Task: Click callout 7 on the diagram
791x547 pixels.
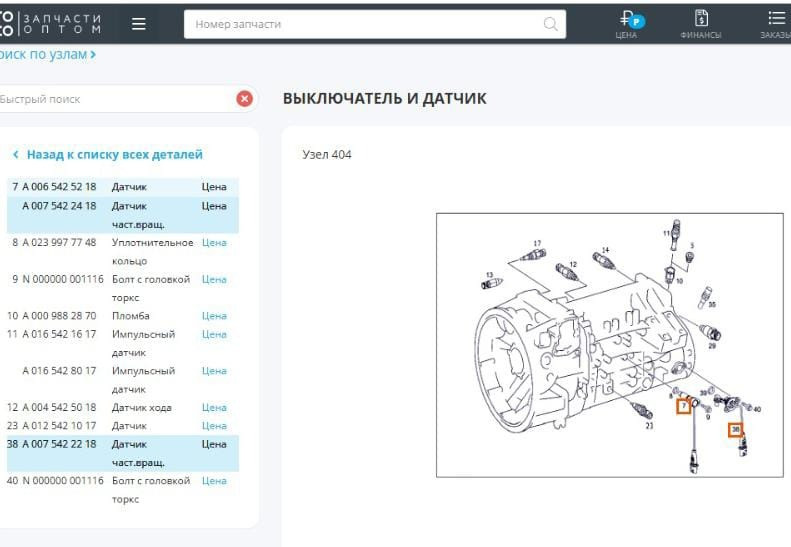Action: click(x=684, y=406)
